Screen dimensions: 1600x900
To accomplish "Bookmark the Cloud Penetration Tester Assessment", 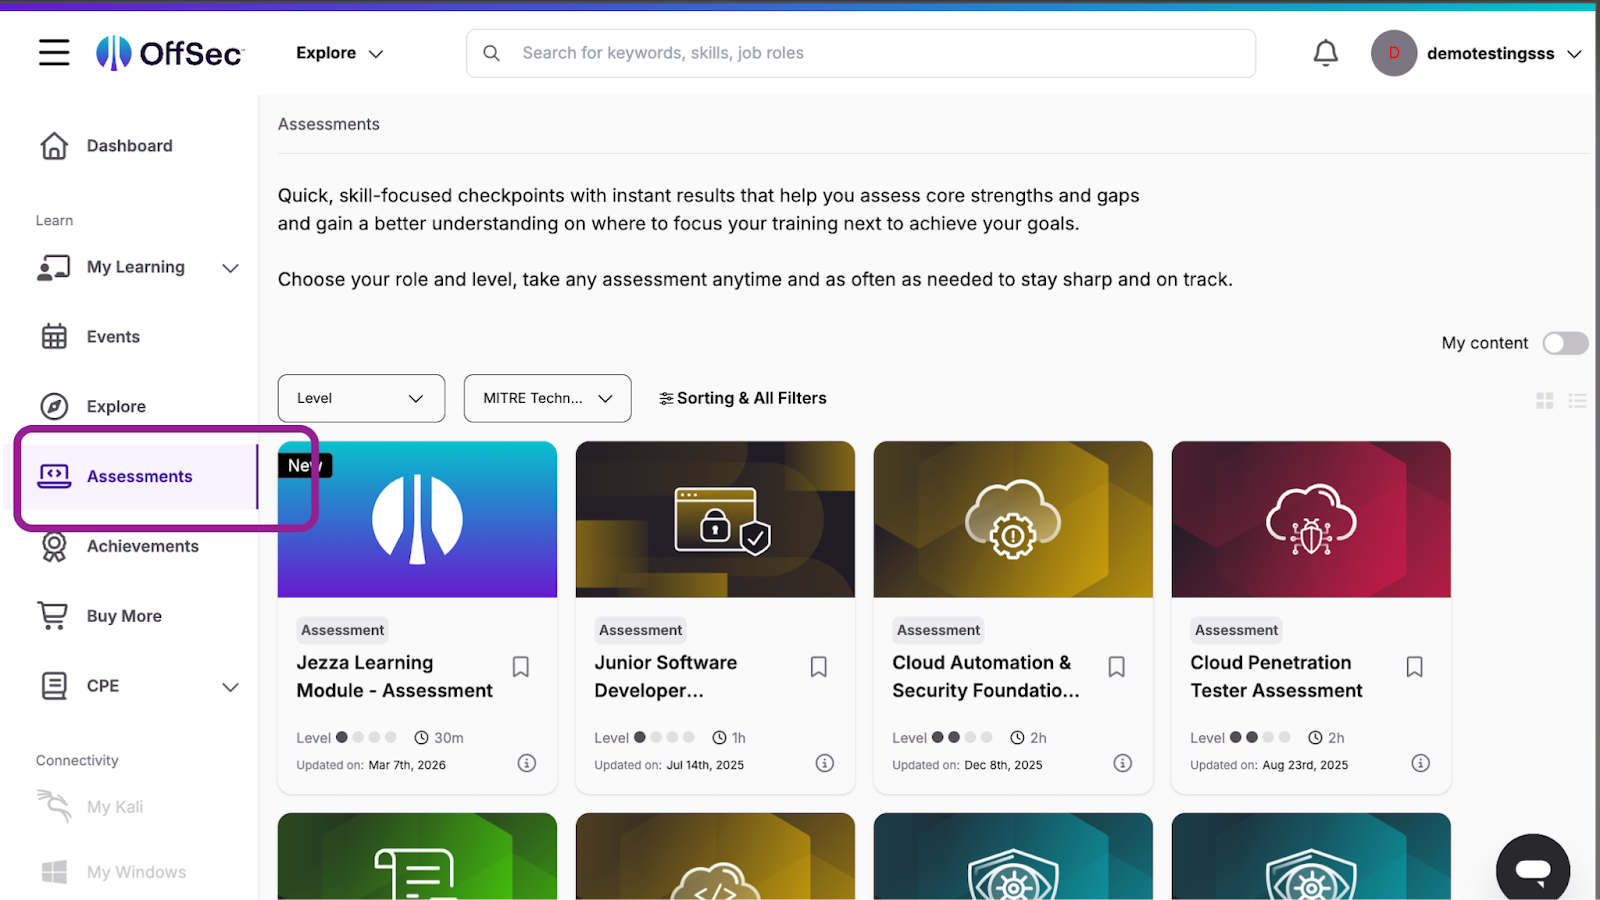I will 1414,667.
